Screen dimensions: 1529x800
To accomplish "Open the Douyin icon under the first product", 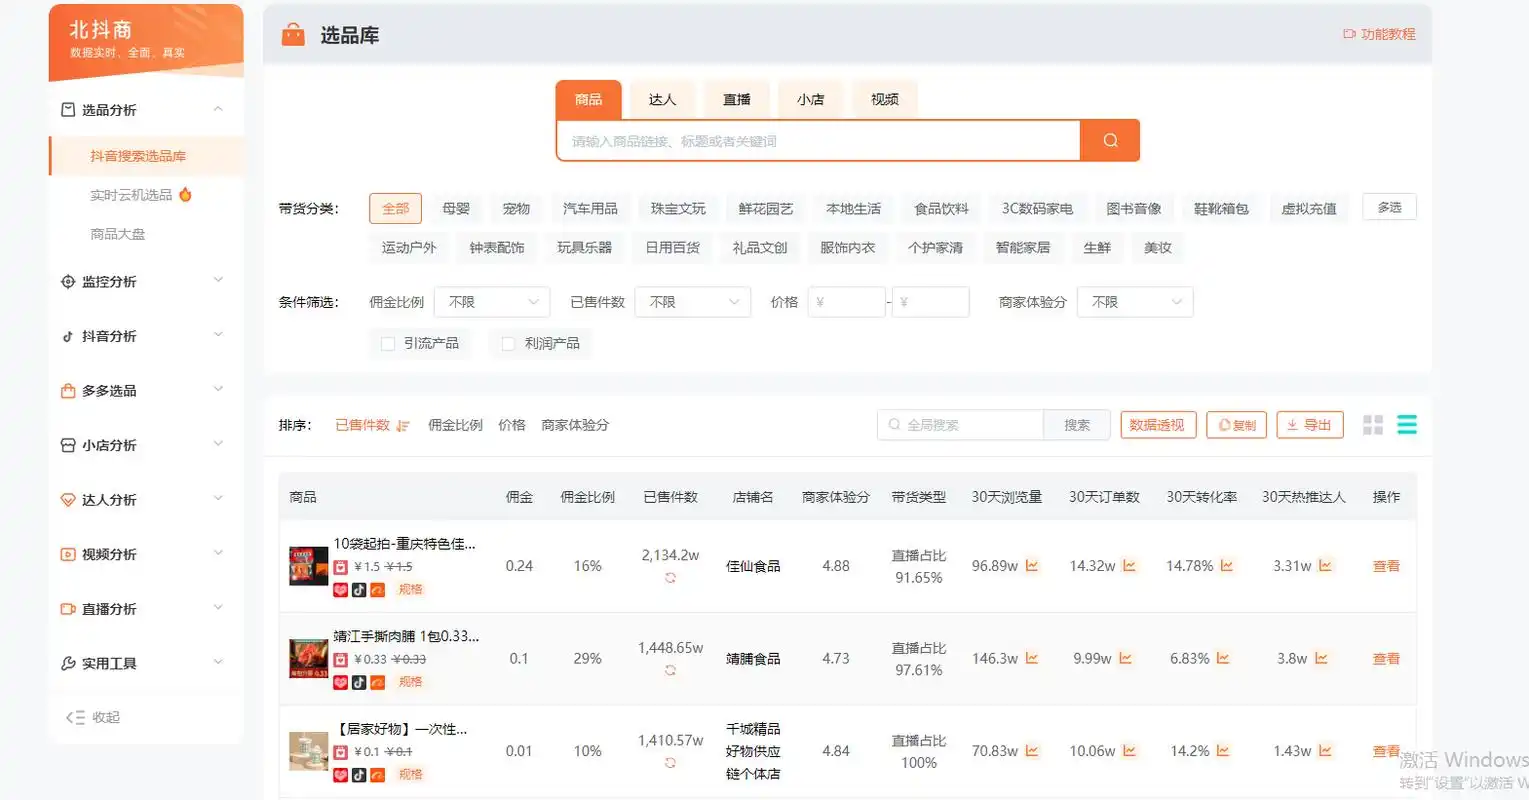I will click(x=358, y=589).
